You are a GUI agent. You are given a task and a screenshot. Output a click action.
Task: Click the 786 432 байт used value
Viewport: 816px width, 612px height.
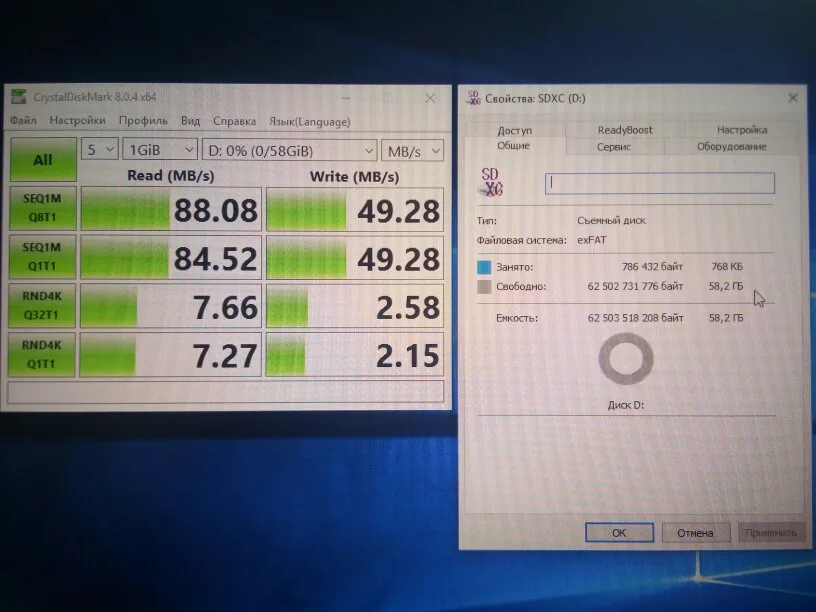pos(652,266)
